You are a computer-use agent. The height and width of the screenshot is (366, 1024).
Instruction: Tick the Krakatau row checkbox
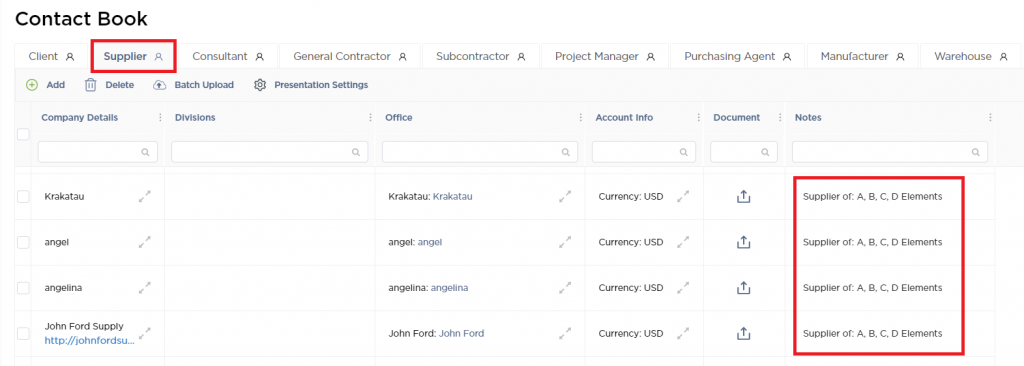(x=23, y=197)
